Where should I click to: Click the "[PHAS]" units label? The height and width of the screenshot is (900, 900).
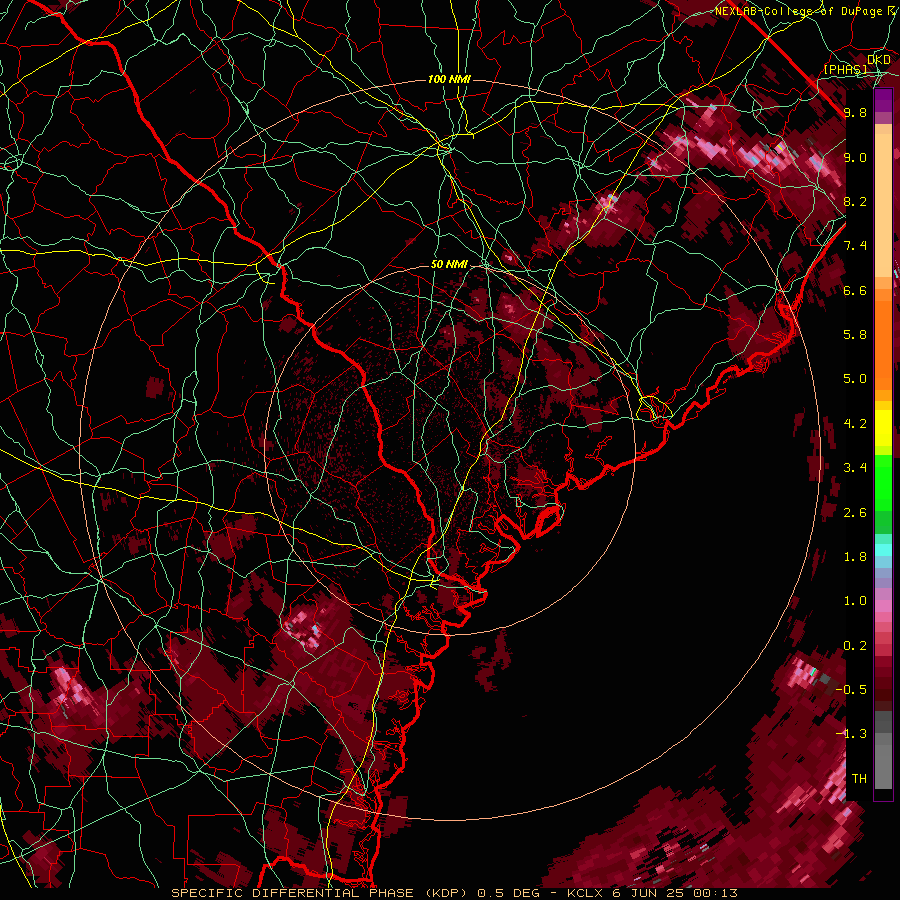pos(846,69)
